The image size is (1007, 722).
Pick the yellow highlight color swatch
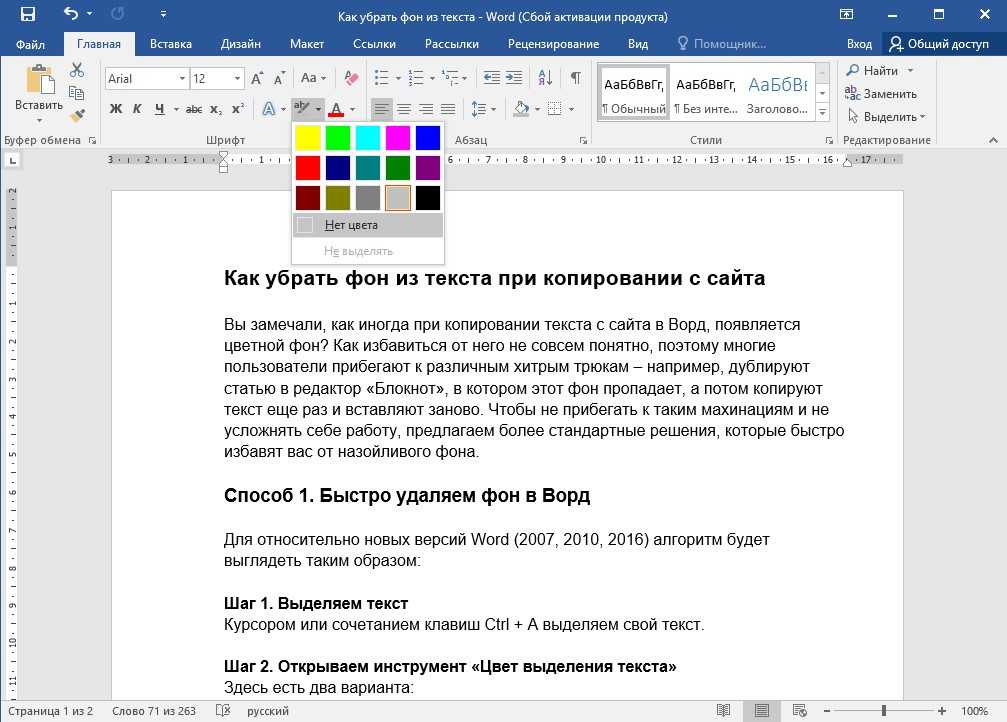[x=308, y=138]
